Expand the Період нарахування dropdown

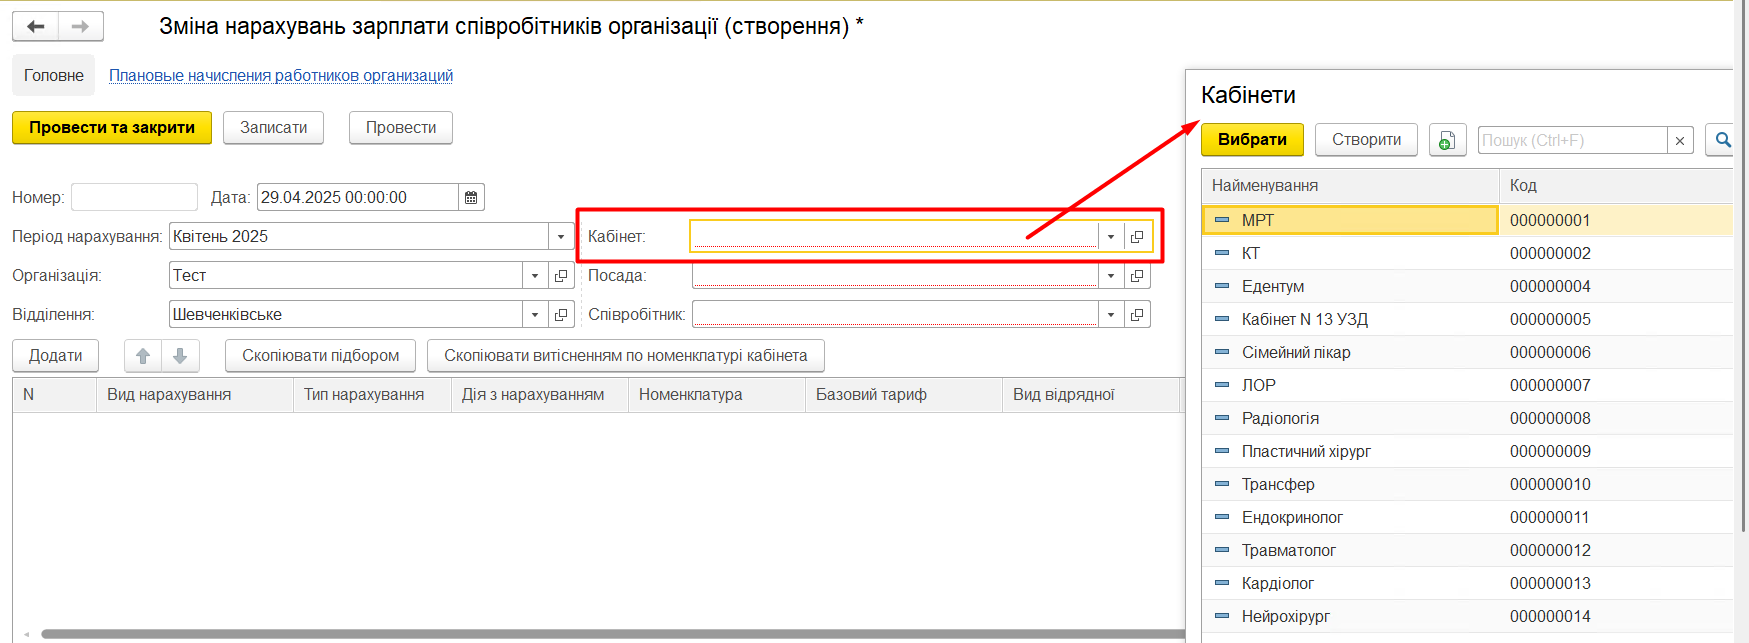(561, 237)
